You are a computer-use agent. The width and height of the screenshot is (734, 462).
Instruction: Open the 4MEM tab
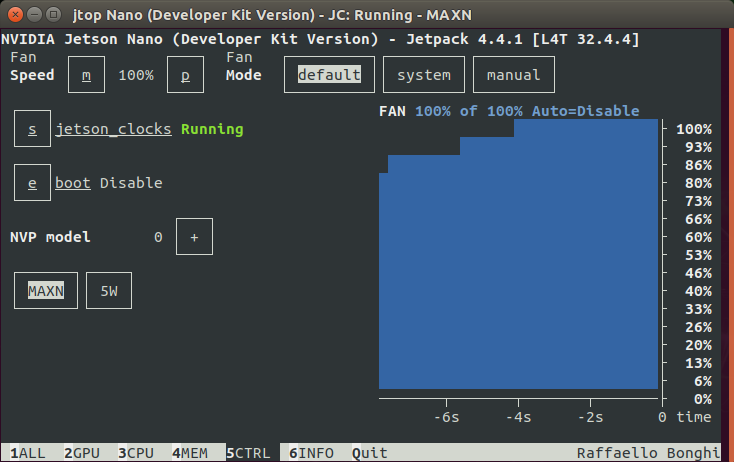(x=190, y=453)
